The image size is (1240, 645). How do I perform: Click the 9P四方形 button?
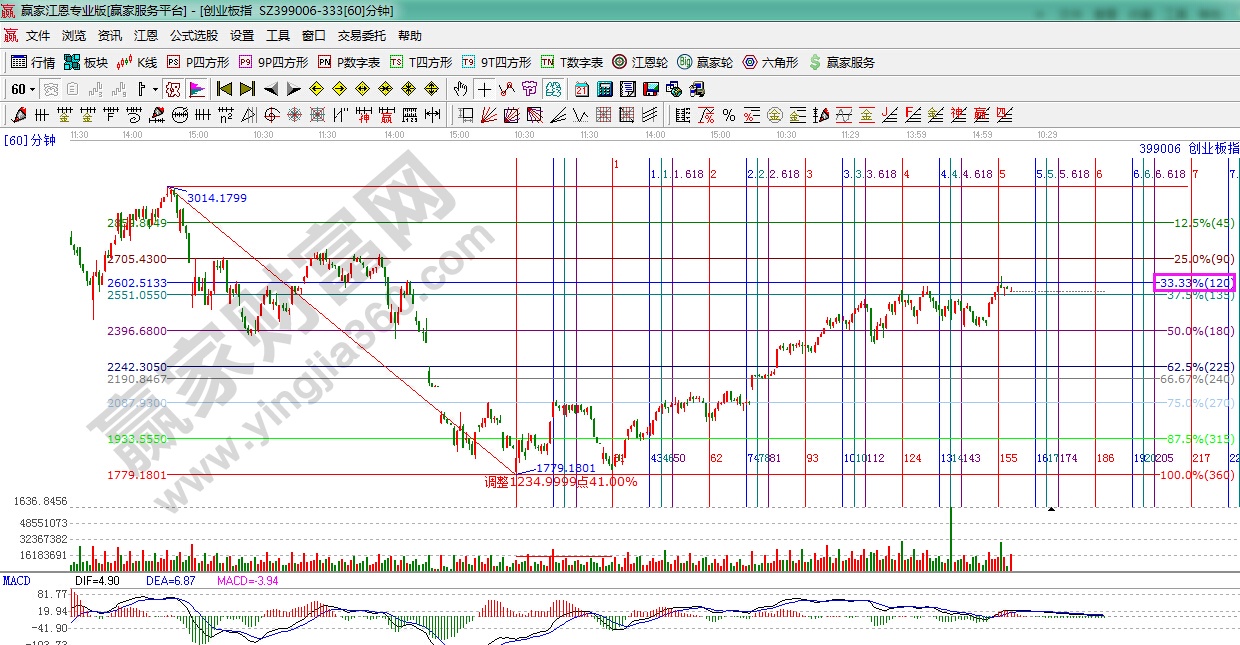[x=272, y=62]
